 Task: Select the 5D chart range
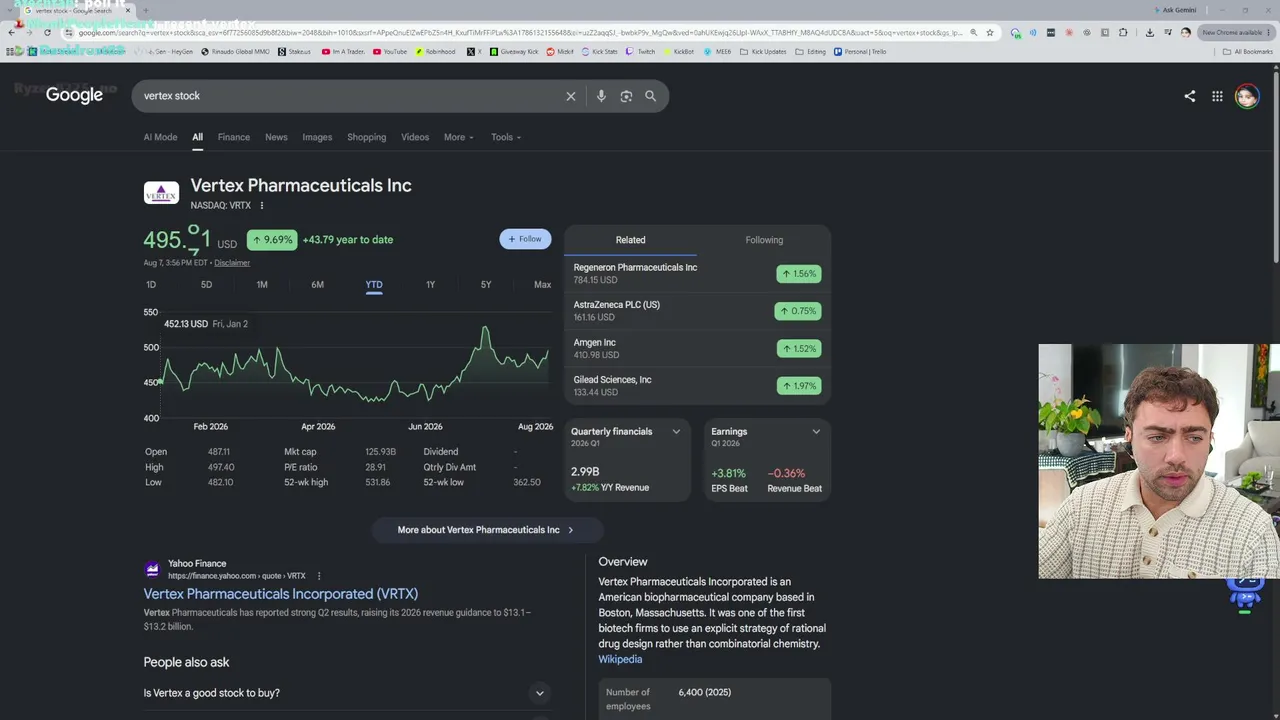(206, 285)
